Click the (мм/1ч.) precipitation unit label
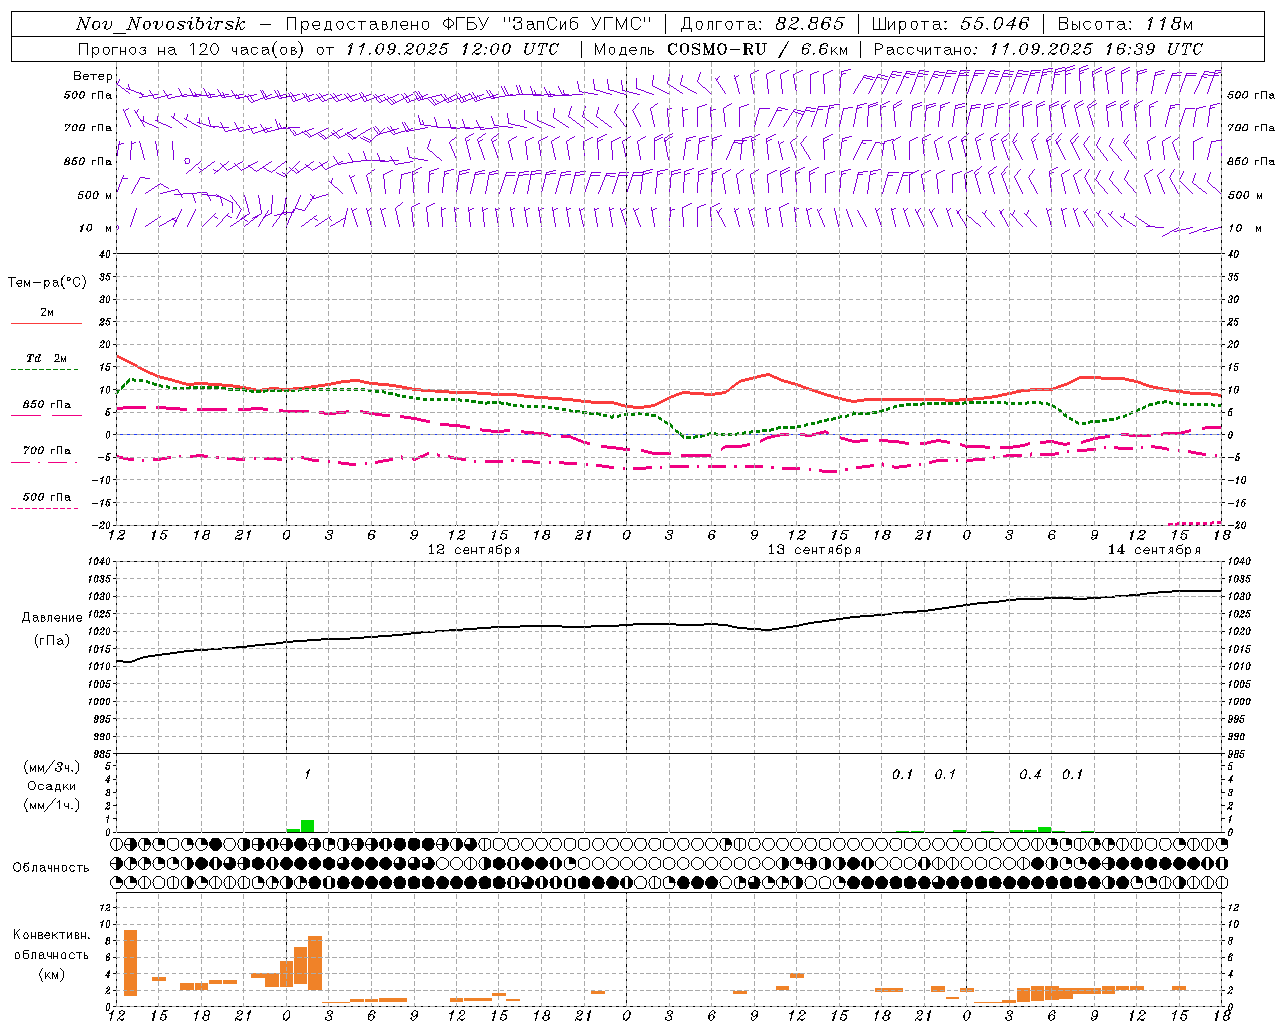This screenshot has height=1024, width=1280. click(51, 805)
